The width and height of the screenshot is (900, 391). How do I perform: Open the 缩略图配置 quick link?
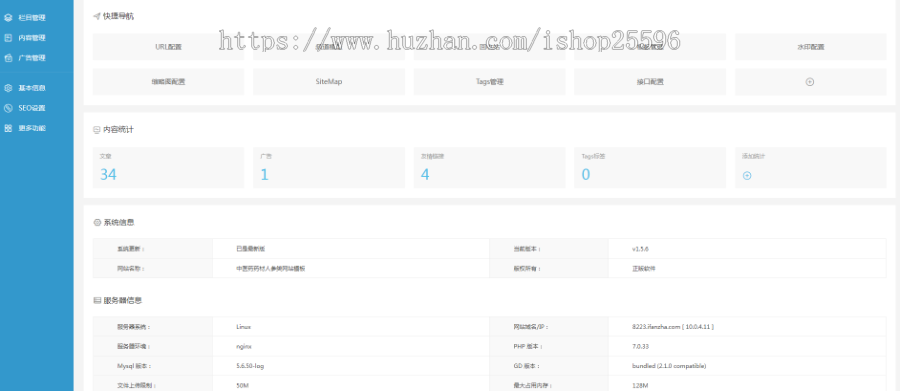point(168,82)
